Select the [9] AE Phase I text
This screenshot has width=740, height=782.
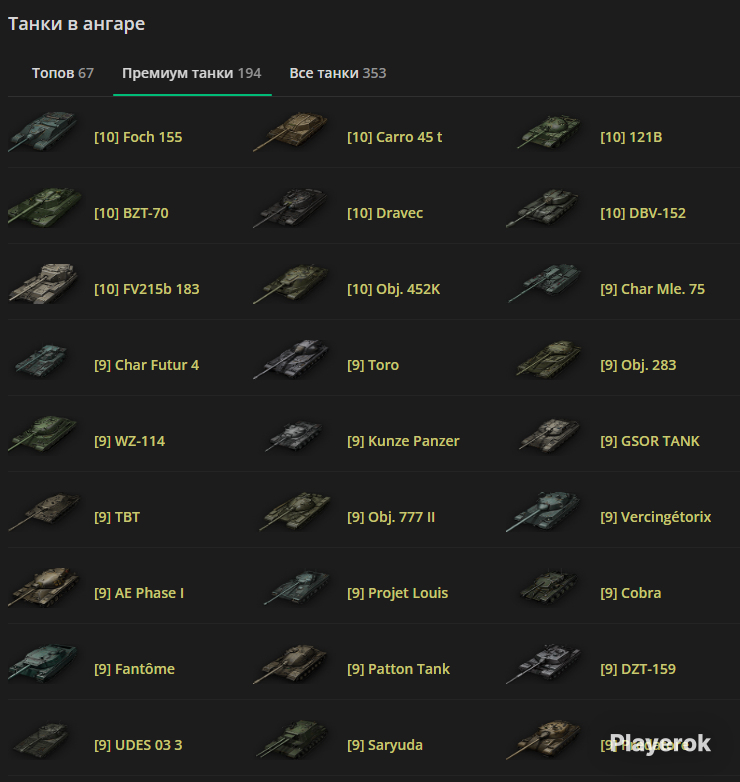coord(139,593)
